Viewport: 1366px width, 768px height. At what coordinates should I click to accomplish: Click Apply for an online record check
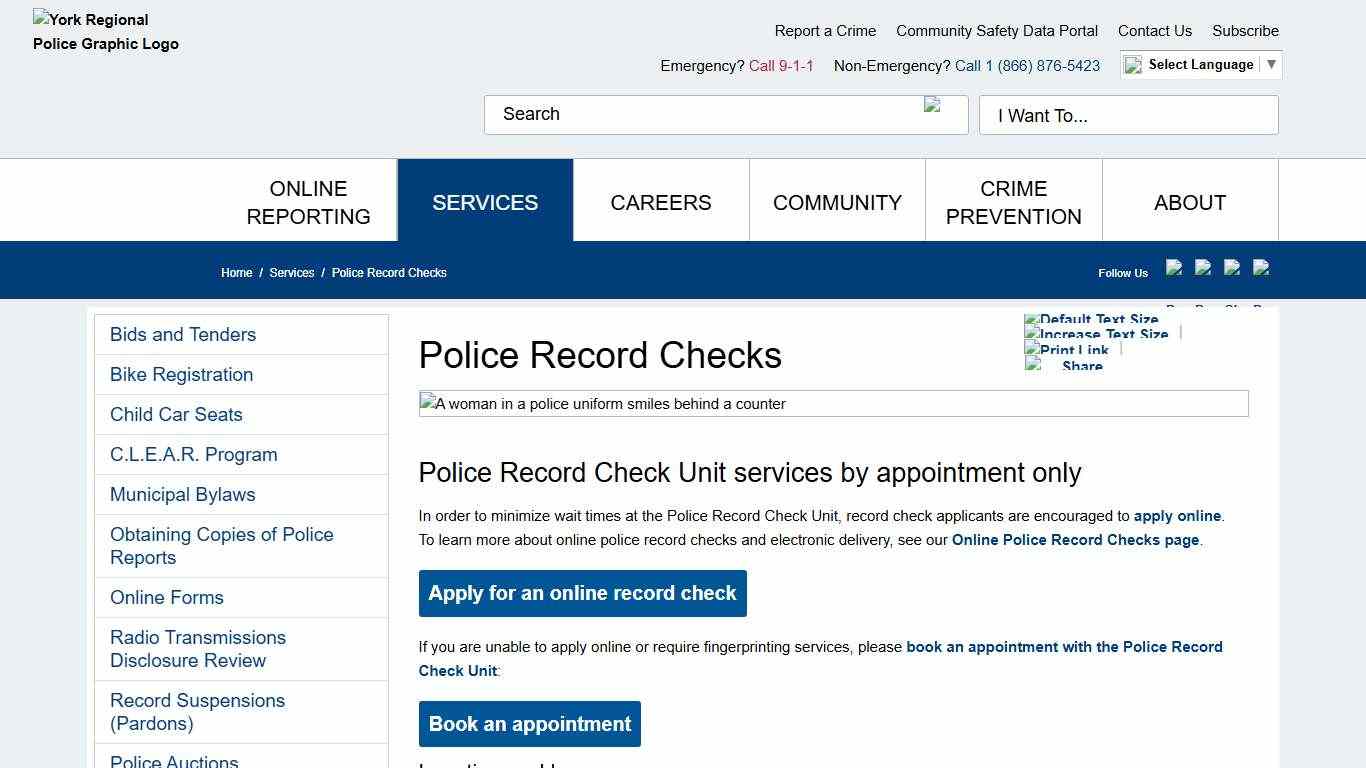coord(582,593)
